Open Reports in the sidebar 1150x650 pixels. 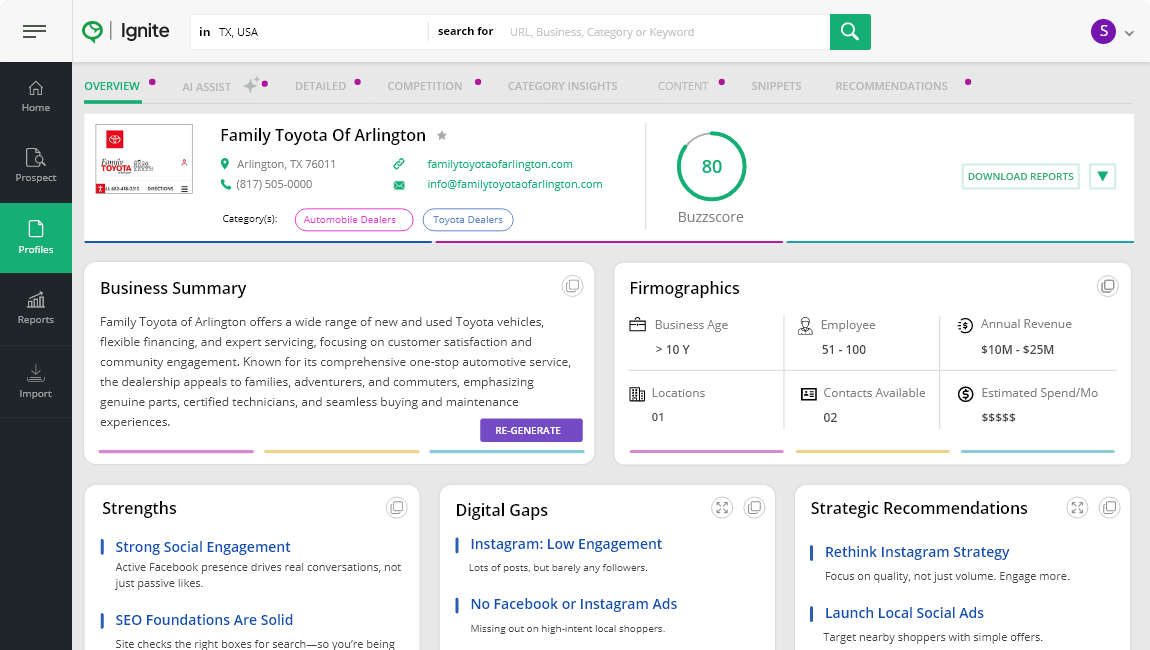tap(36, 308)
